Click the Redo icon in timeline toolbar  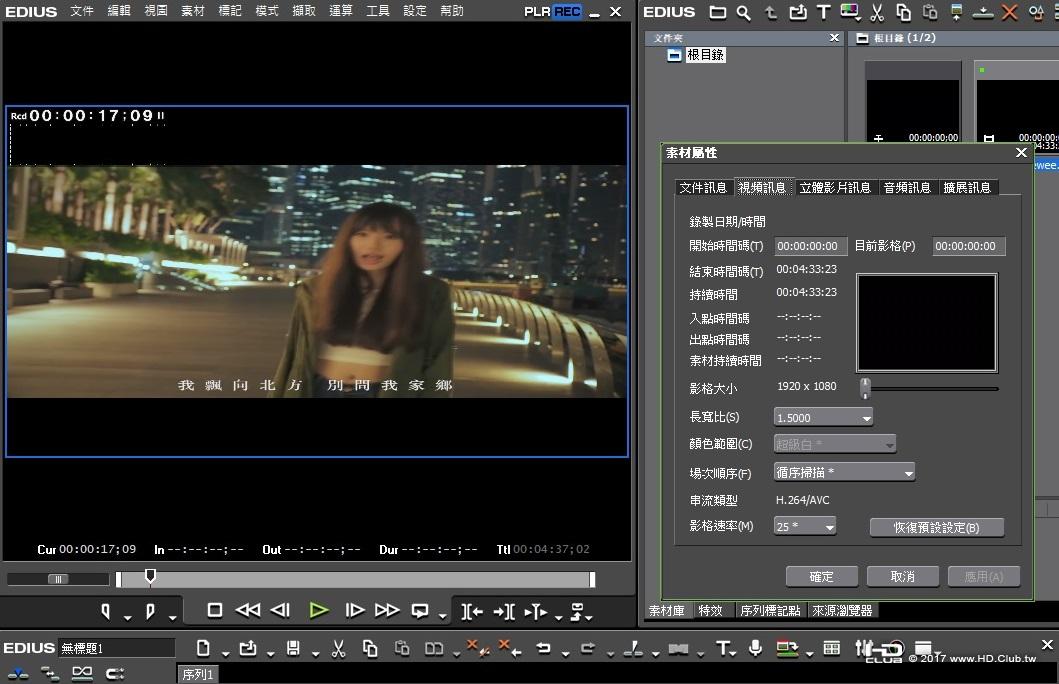point(588,648)
